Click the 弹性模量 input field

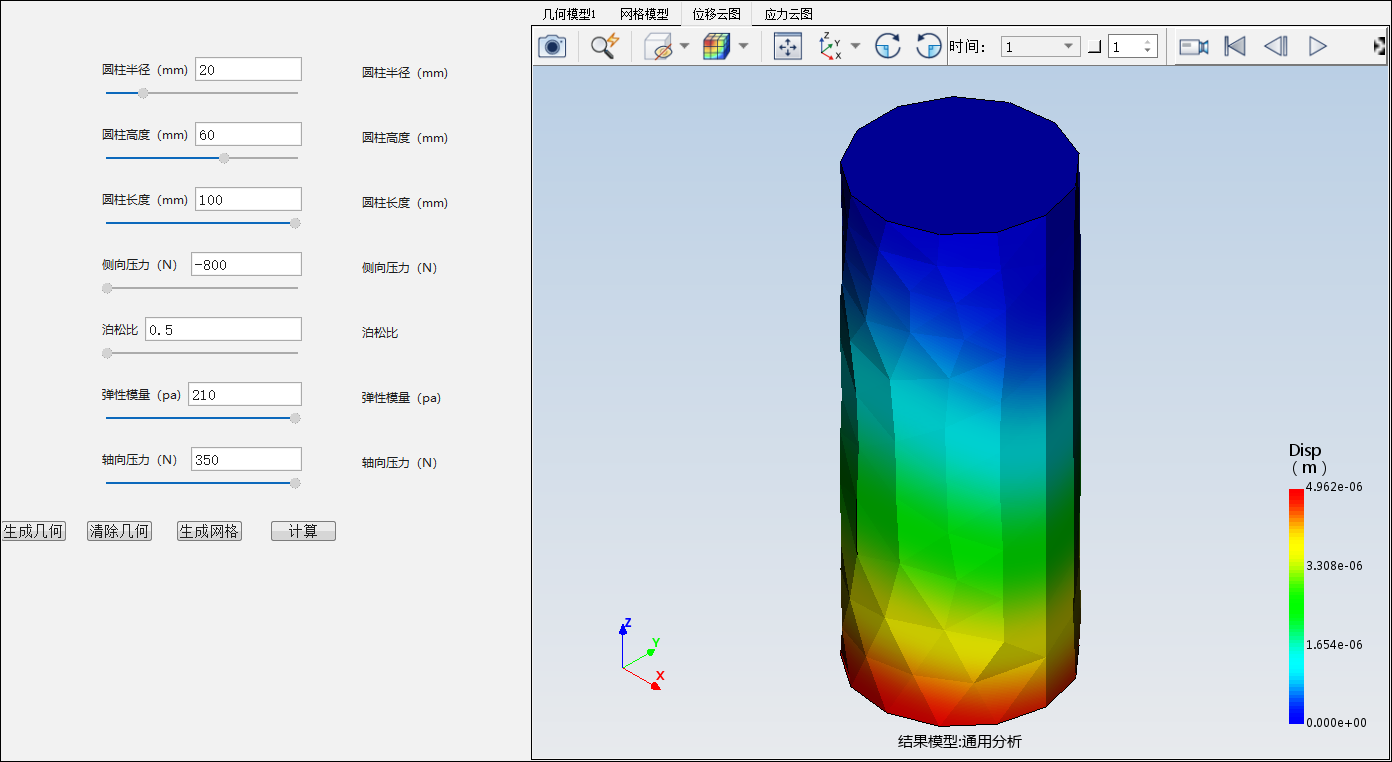(x=245, y=394)
